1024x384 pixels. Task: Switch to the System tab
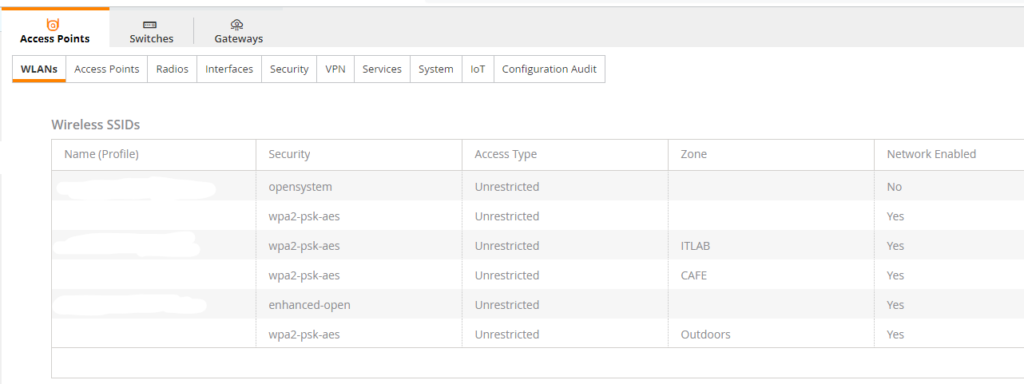pos(436,69)
